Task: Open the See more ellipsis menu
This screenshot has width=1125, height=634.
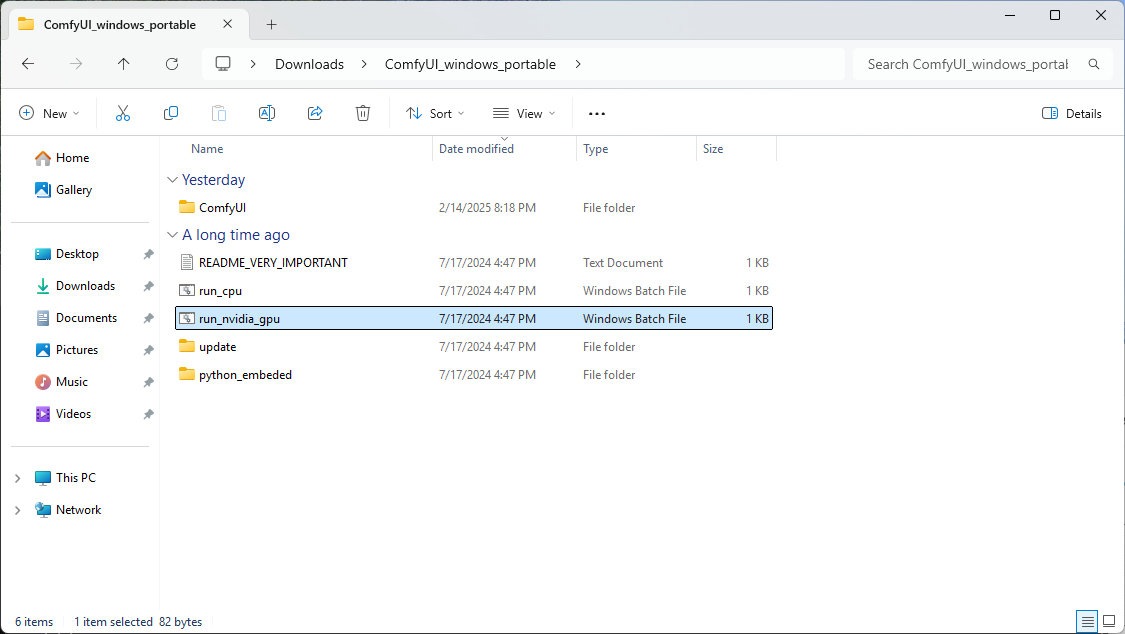Action: (x=597, y=113)
